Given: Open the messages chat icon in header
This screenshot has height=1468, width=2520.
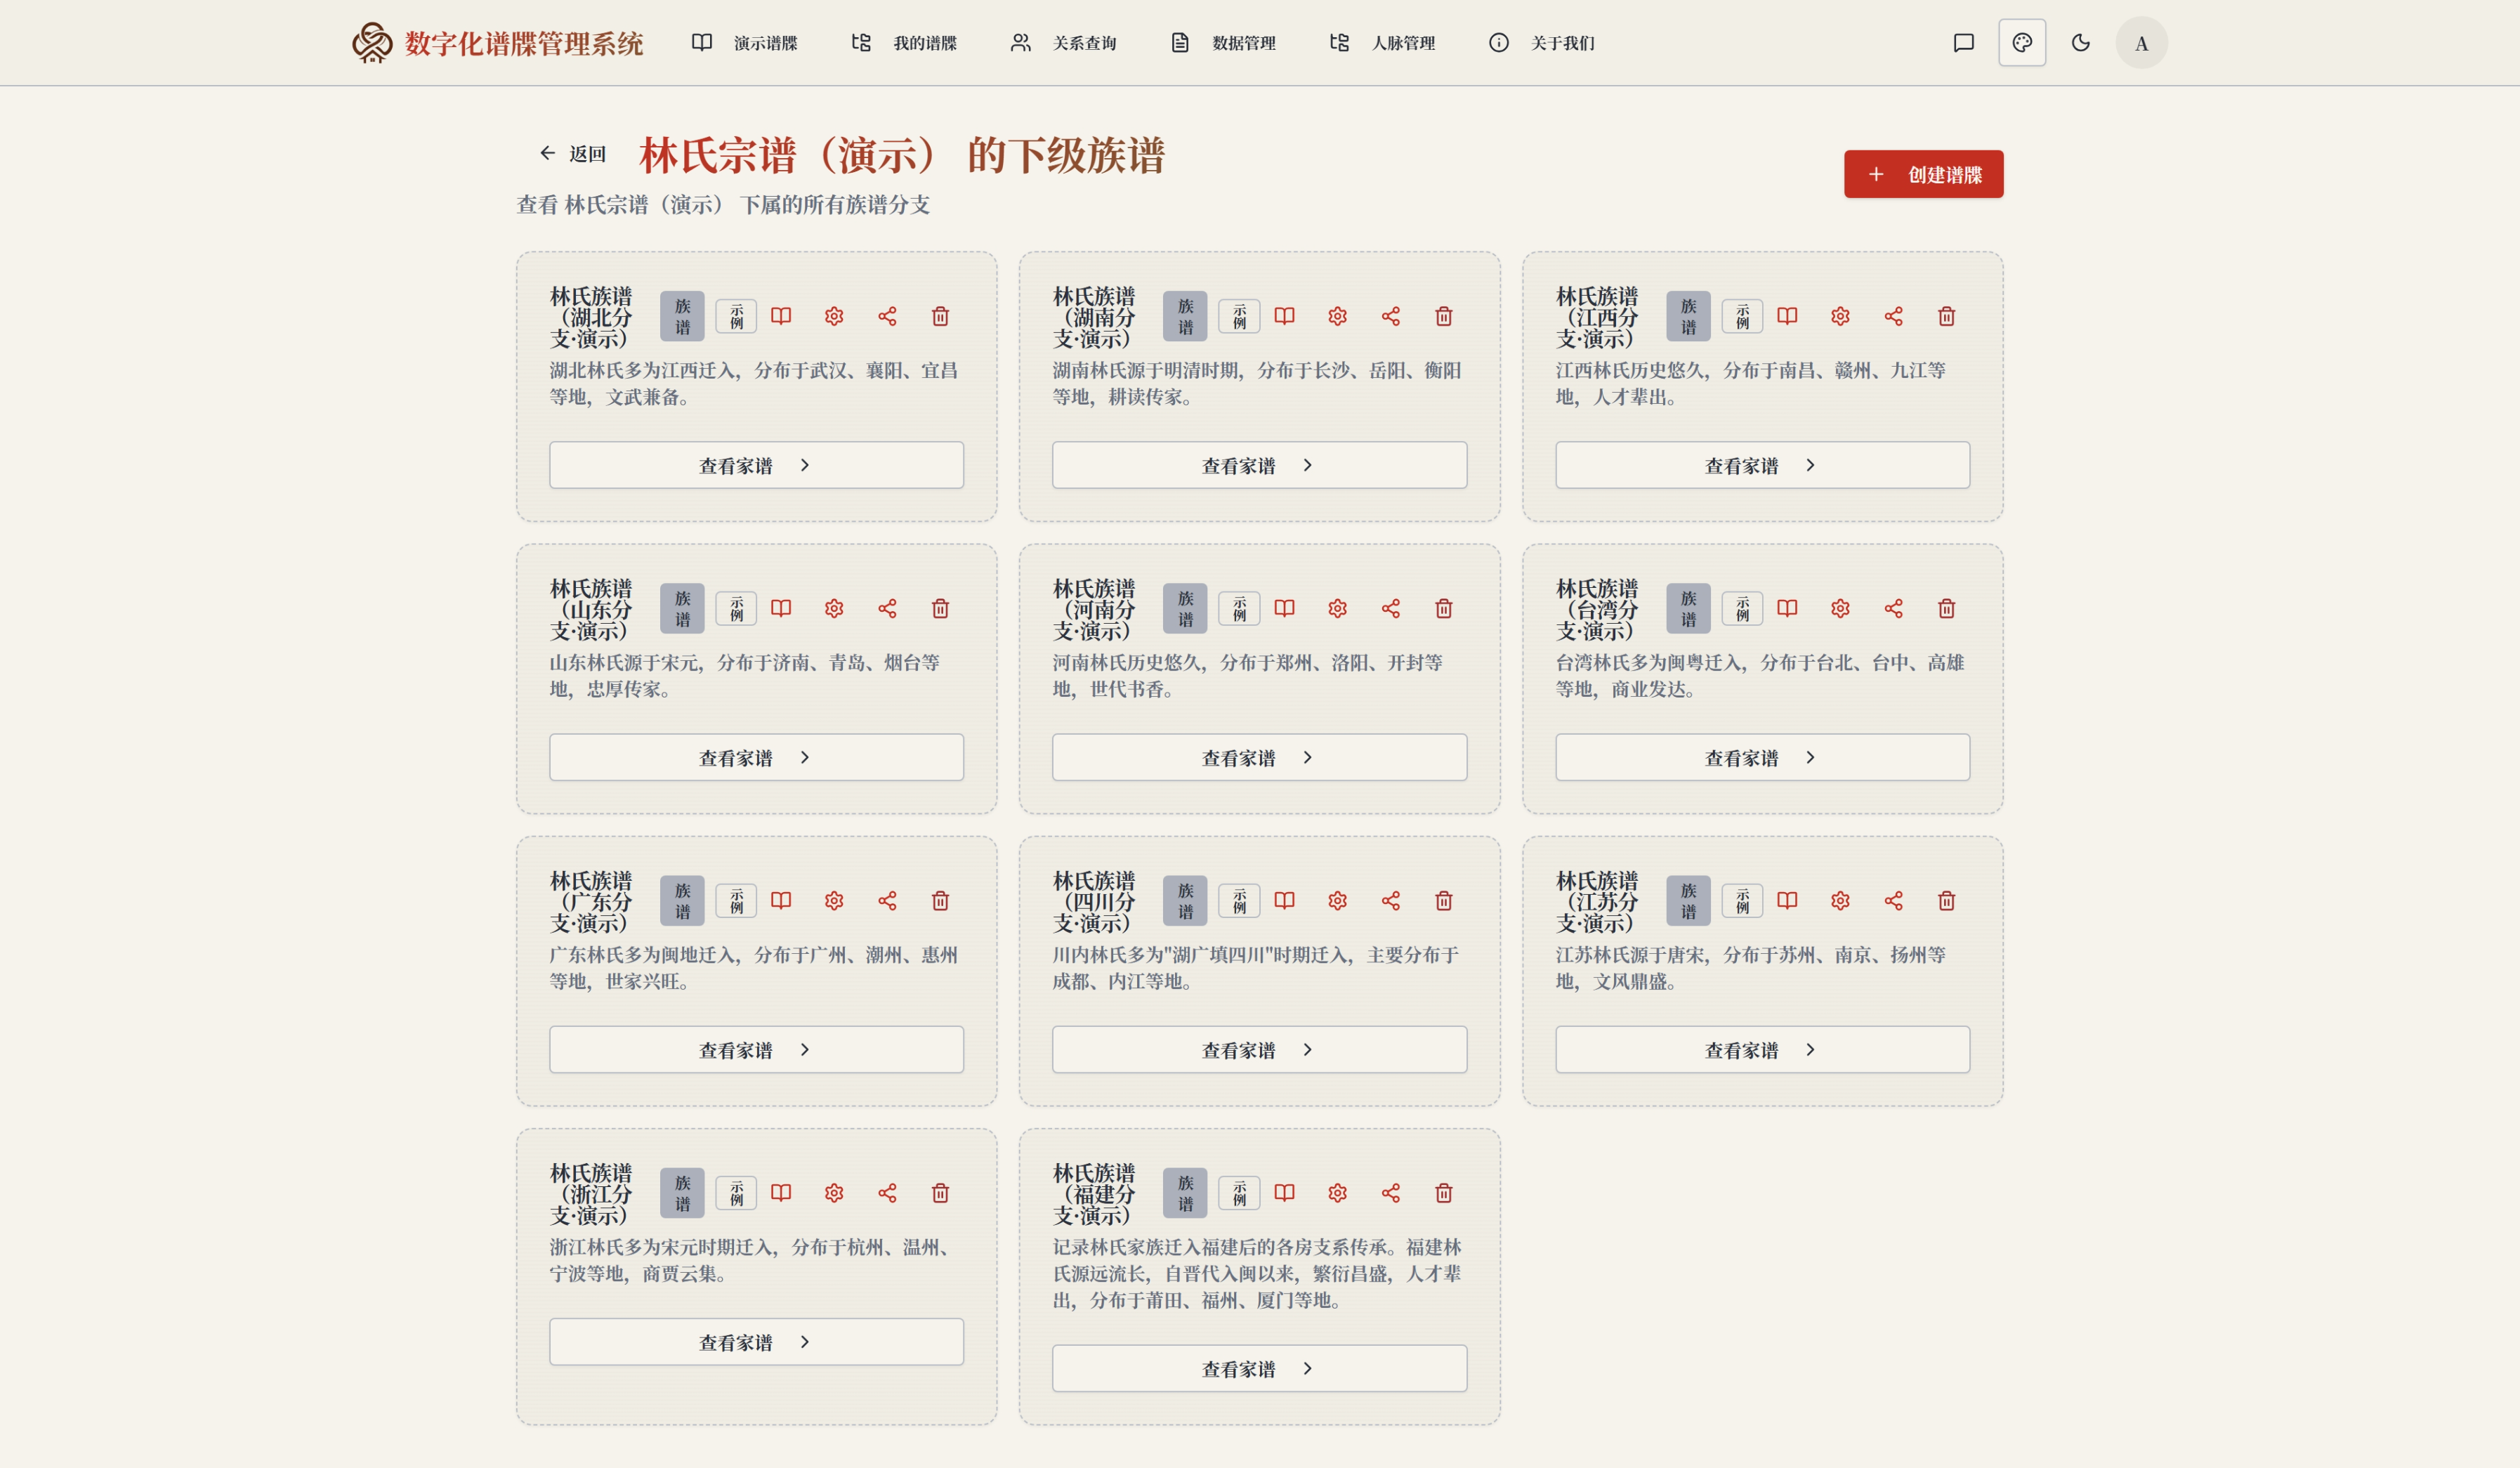Looking at the screenshot, I should pyautogui.click(x=1963, y=43).
